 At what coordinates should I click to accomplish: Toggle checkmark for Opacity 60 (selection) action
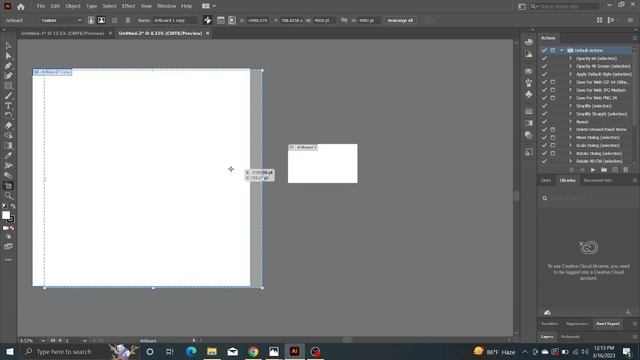(x=544, y=58)
